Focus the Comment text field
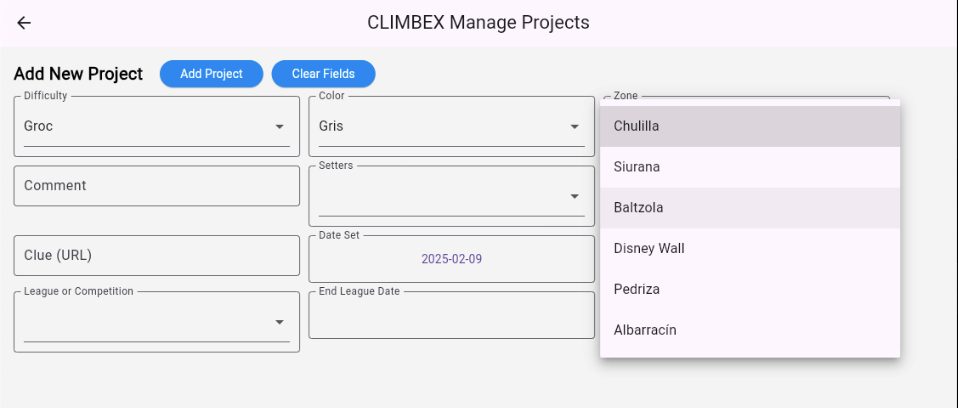The height and width of the screenshot is (408, 958). [x=156, y=186]
